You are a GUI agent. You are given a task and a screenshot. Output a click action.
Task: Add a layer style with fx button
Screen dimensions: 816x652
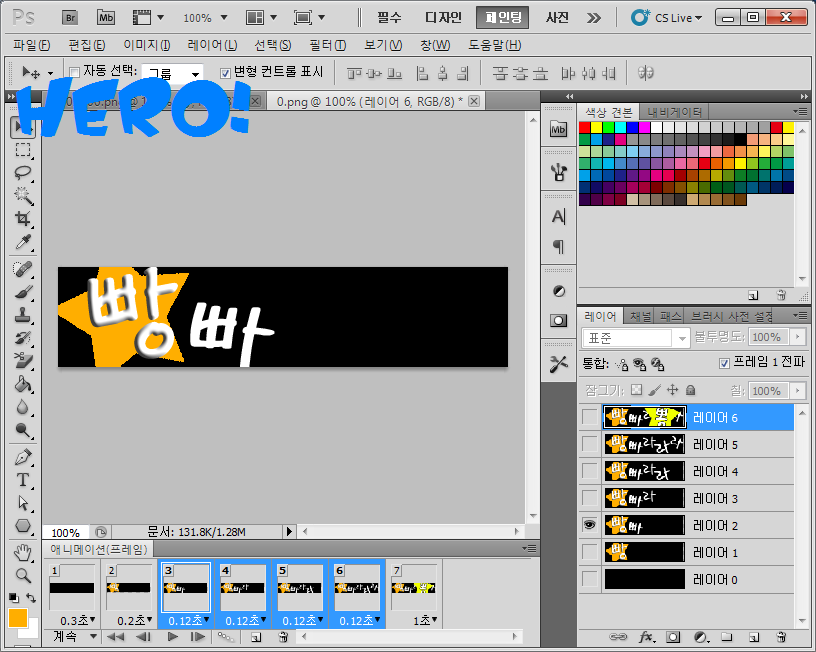[646, 637]
